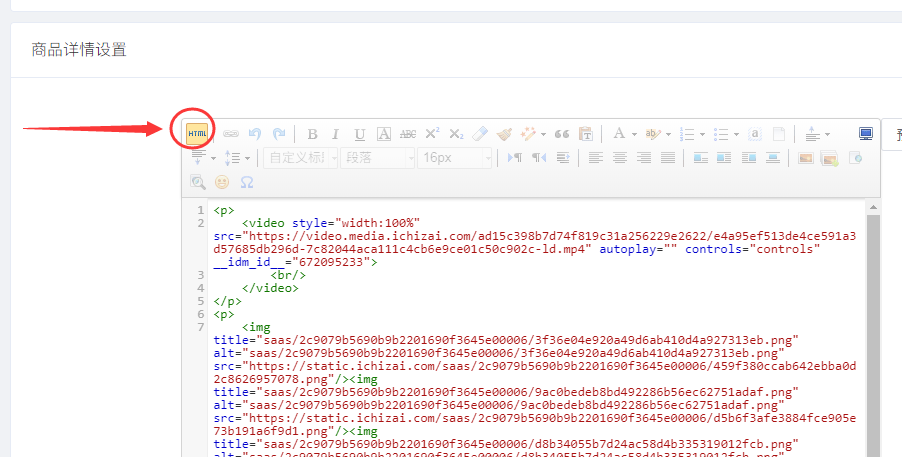Screen dimensions: 902x457
Task: Click the line height icon
Action: click(x=232, y=157)
